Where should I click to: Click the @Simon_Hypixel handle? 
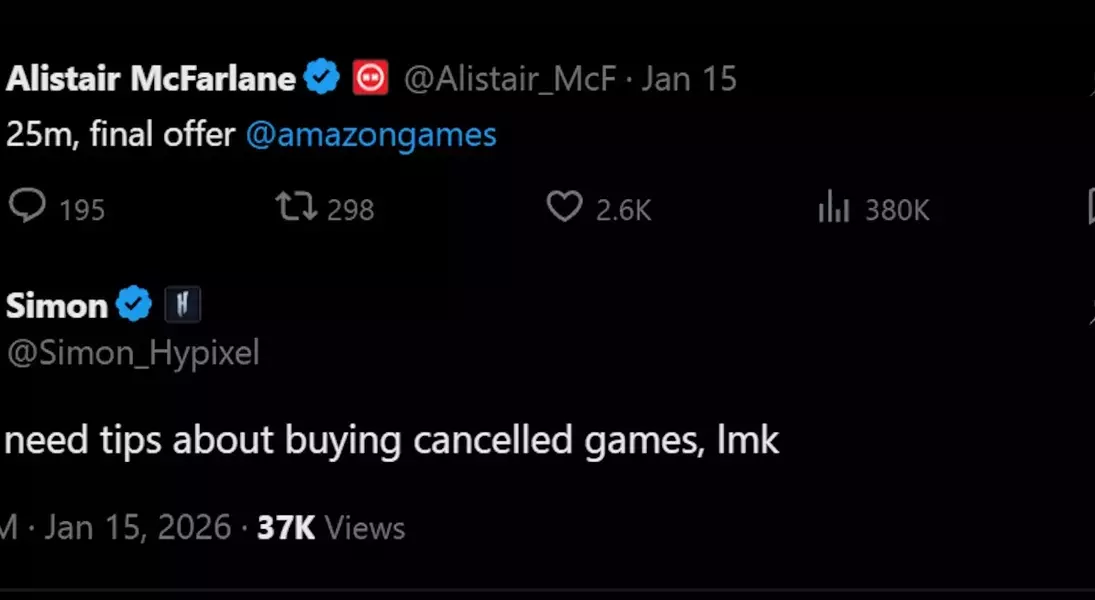[133, 352]
